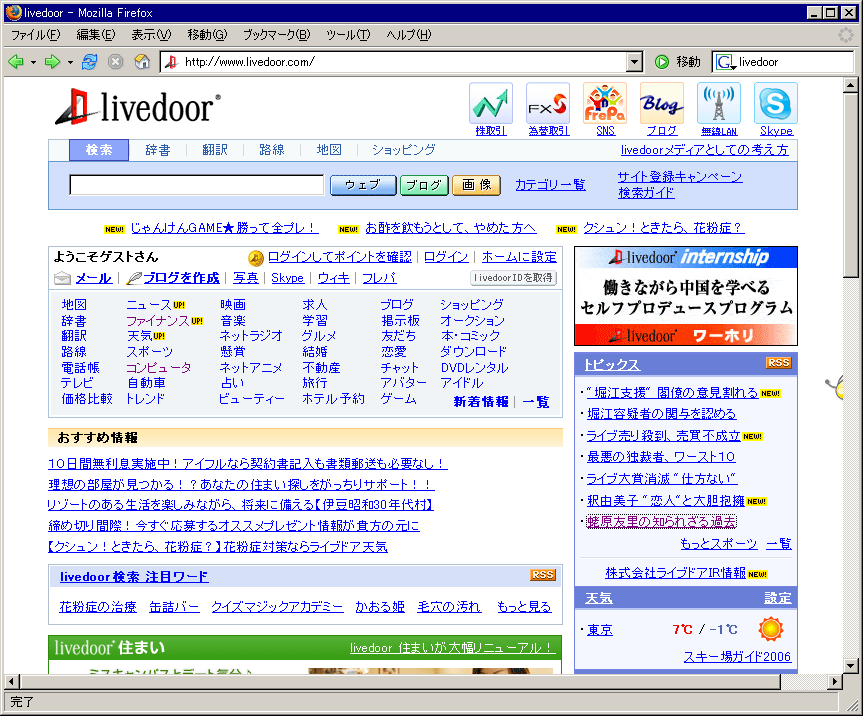Click the livedoor favicon in the address bar
This screenshot has height=716, width=863.
[172, 62]
